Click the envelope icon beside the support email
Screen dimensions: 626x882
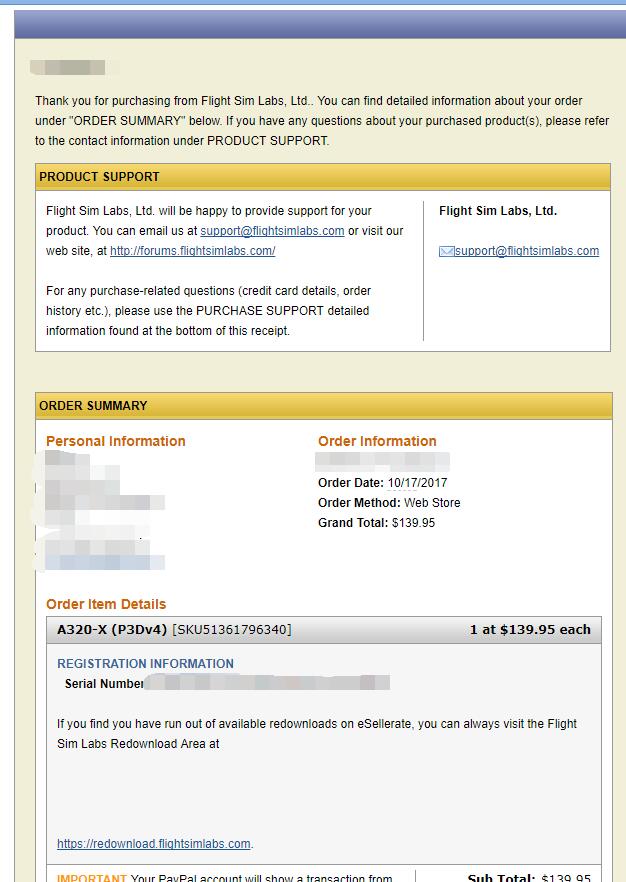(446, 251)
